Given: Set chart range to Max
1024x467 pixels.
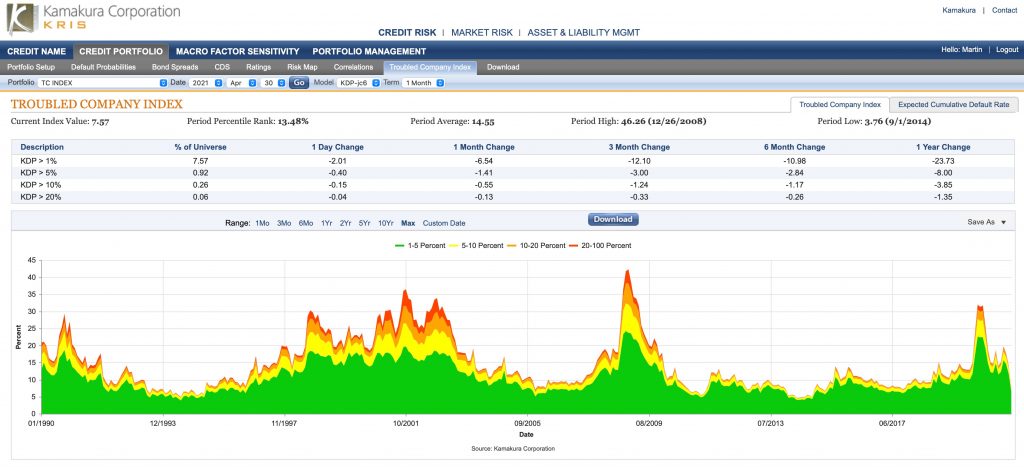Looking at the screenshot, I should pos(408,223).
